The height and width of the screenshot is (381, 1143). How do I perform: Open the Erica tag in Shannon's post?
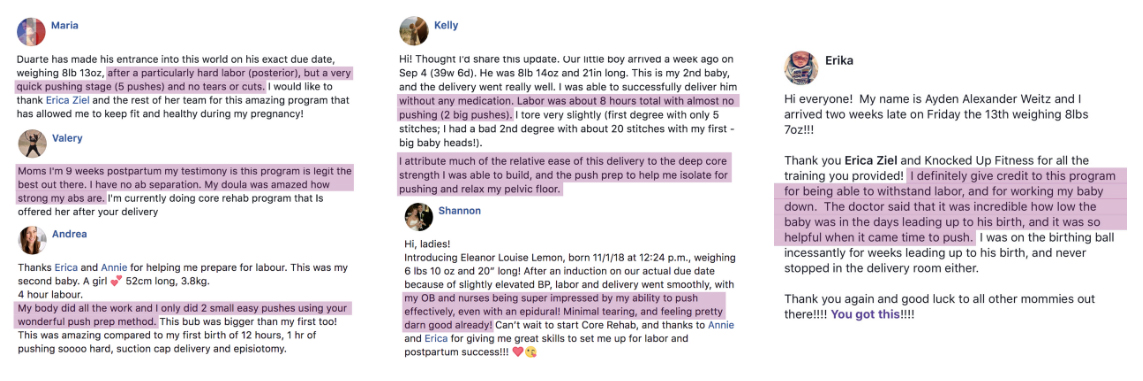click(x=434, y=339)
